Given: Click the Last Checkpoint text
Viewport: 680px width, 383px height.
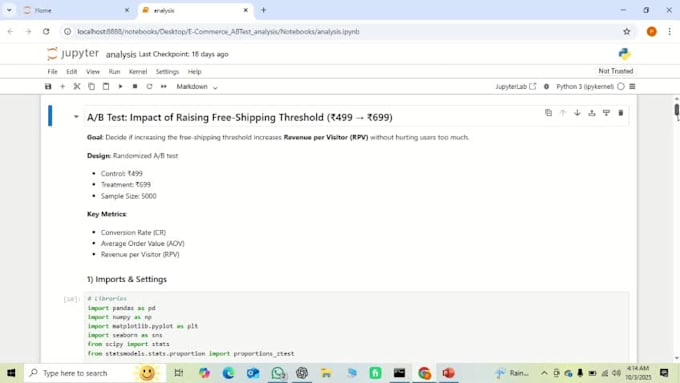Looking at the screenshot, I should (183, 54).
